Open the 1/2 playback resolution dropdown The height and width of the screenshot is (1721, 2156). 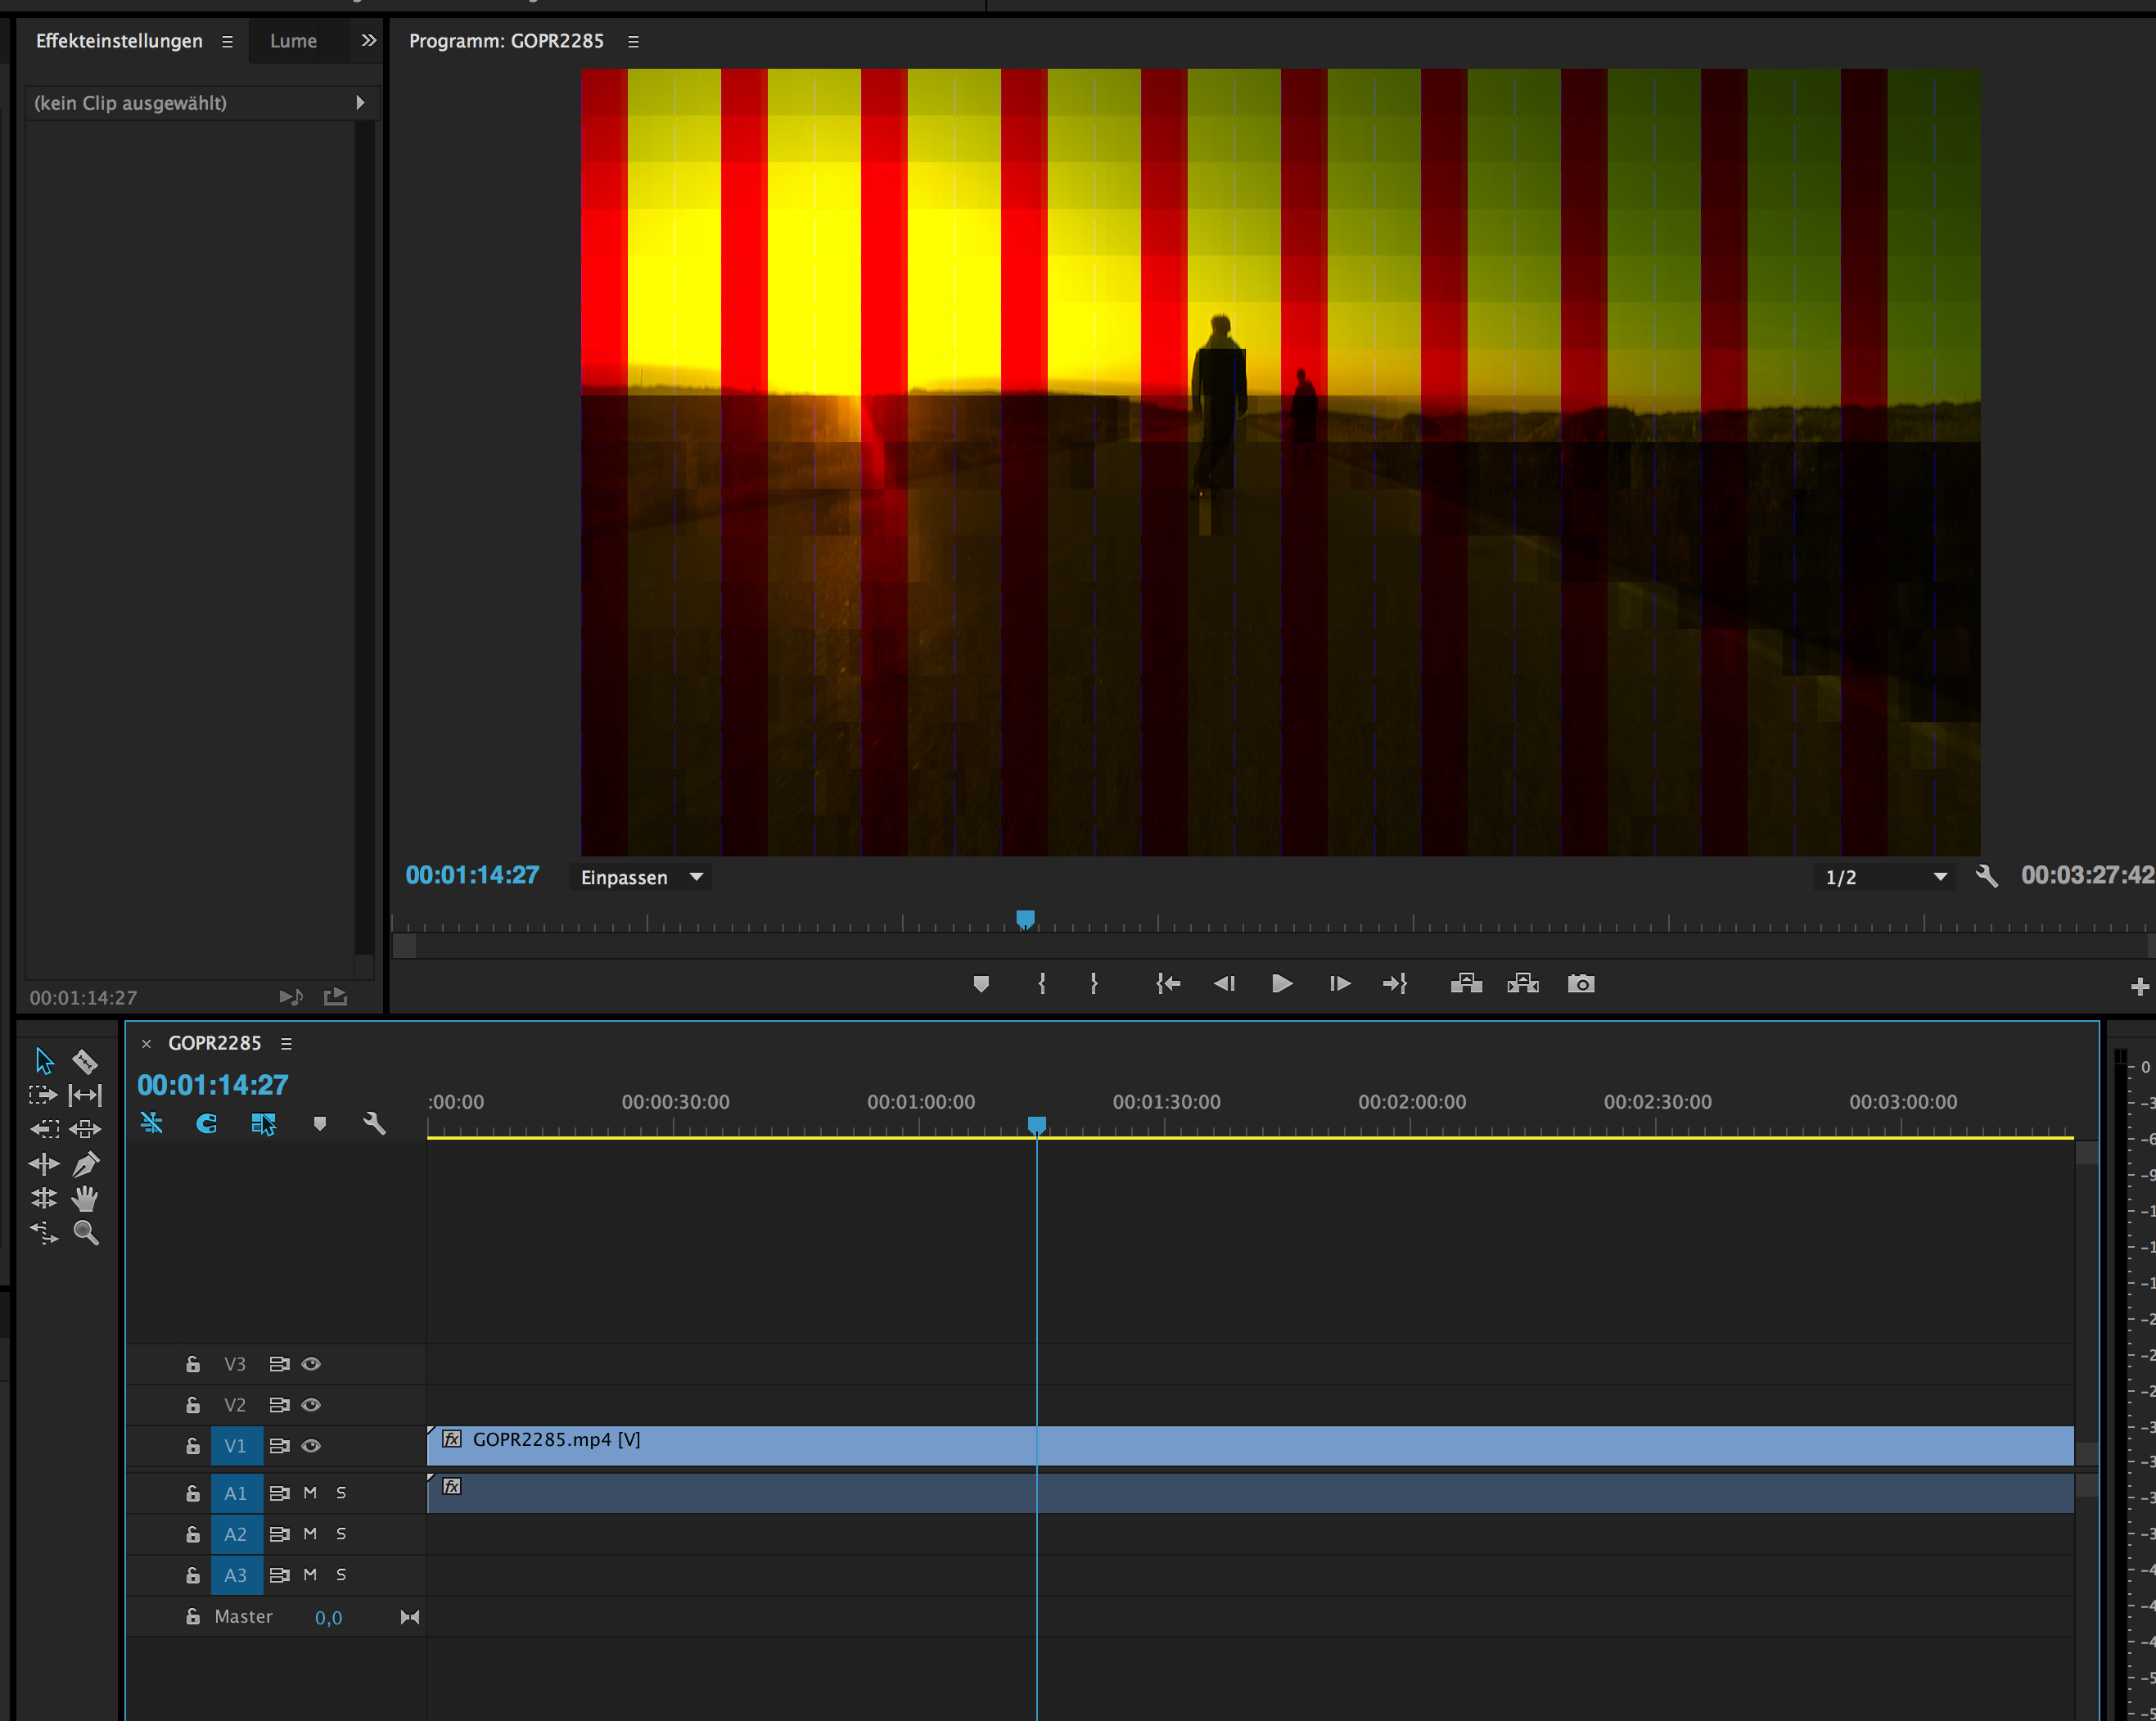coord(1884,877)
